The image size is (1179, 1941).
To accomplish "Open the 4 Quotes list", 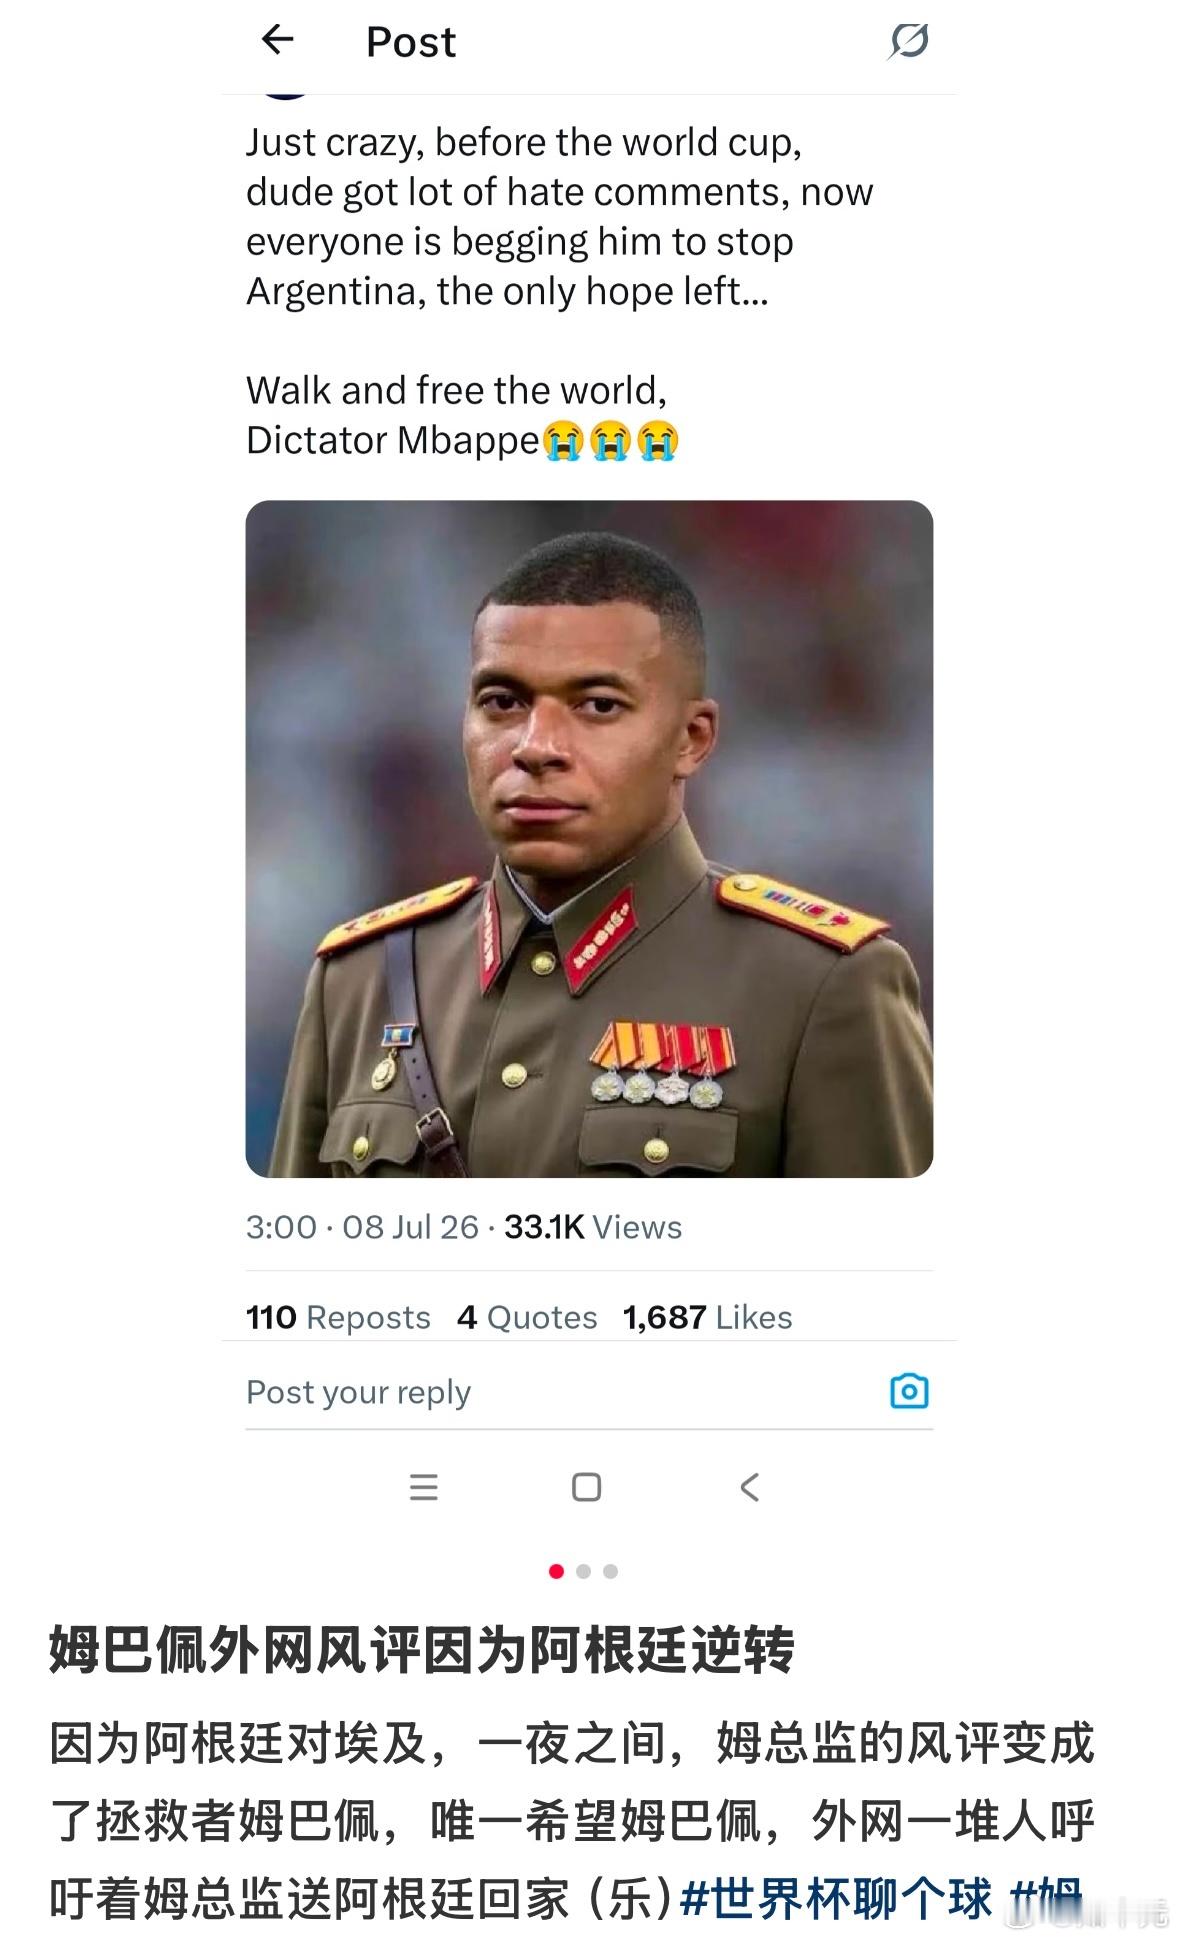I will 527,1317.
